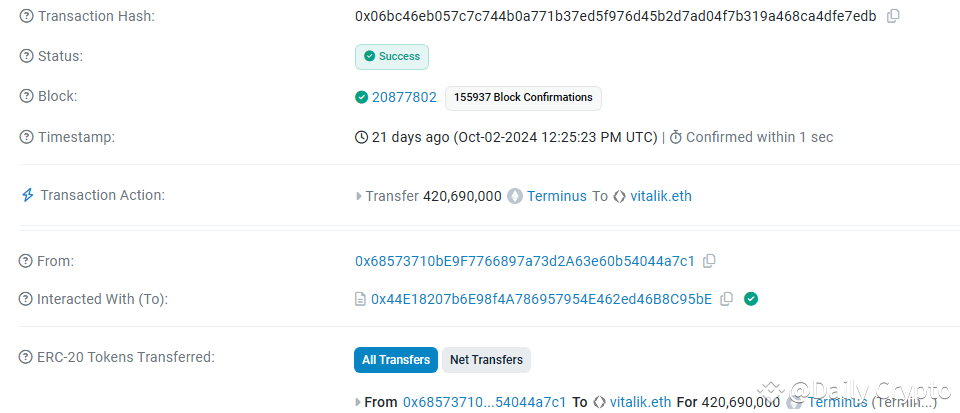
Task: Click the Transaction Hash help question icon
Action: point(28,16)
